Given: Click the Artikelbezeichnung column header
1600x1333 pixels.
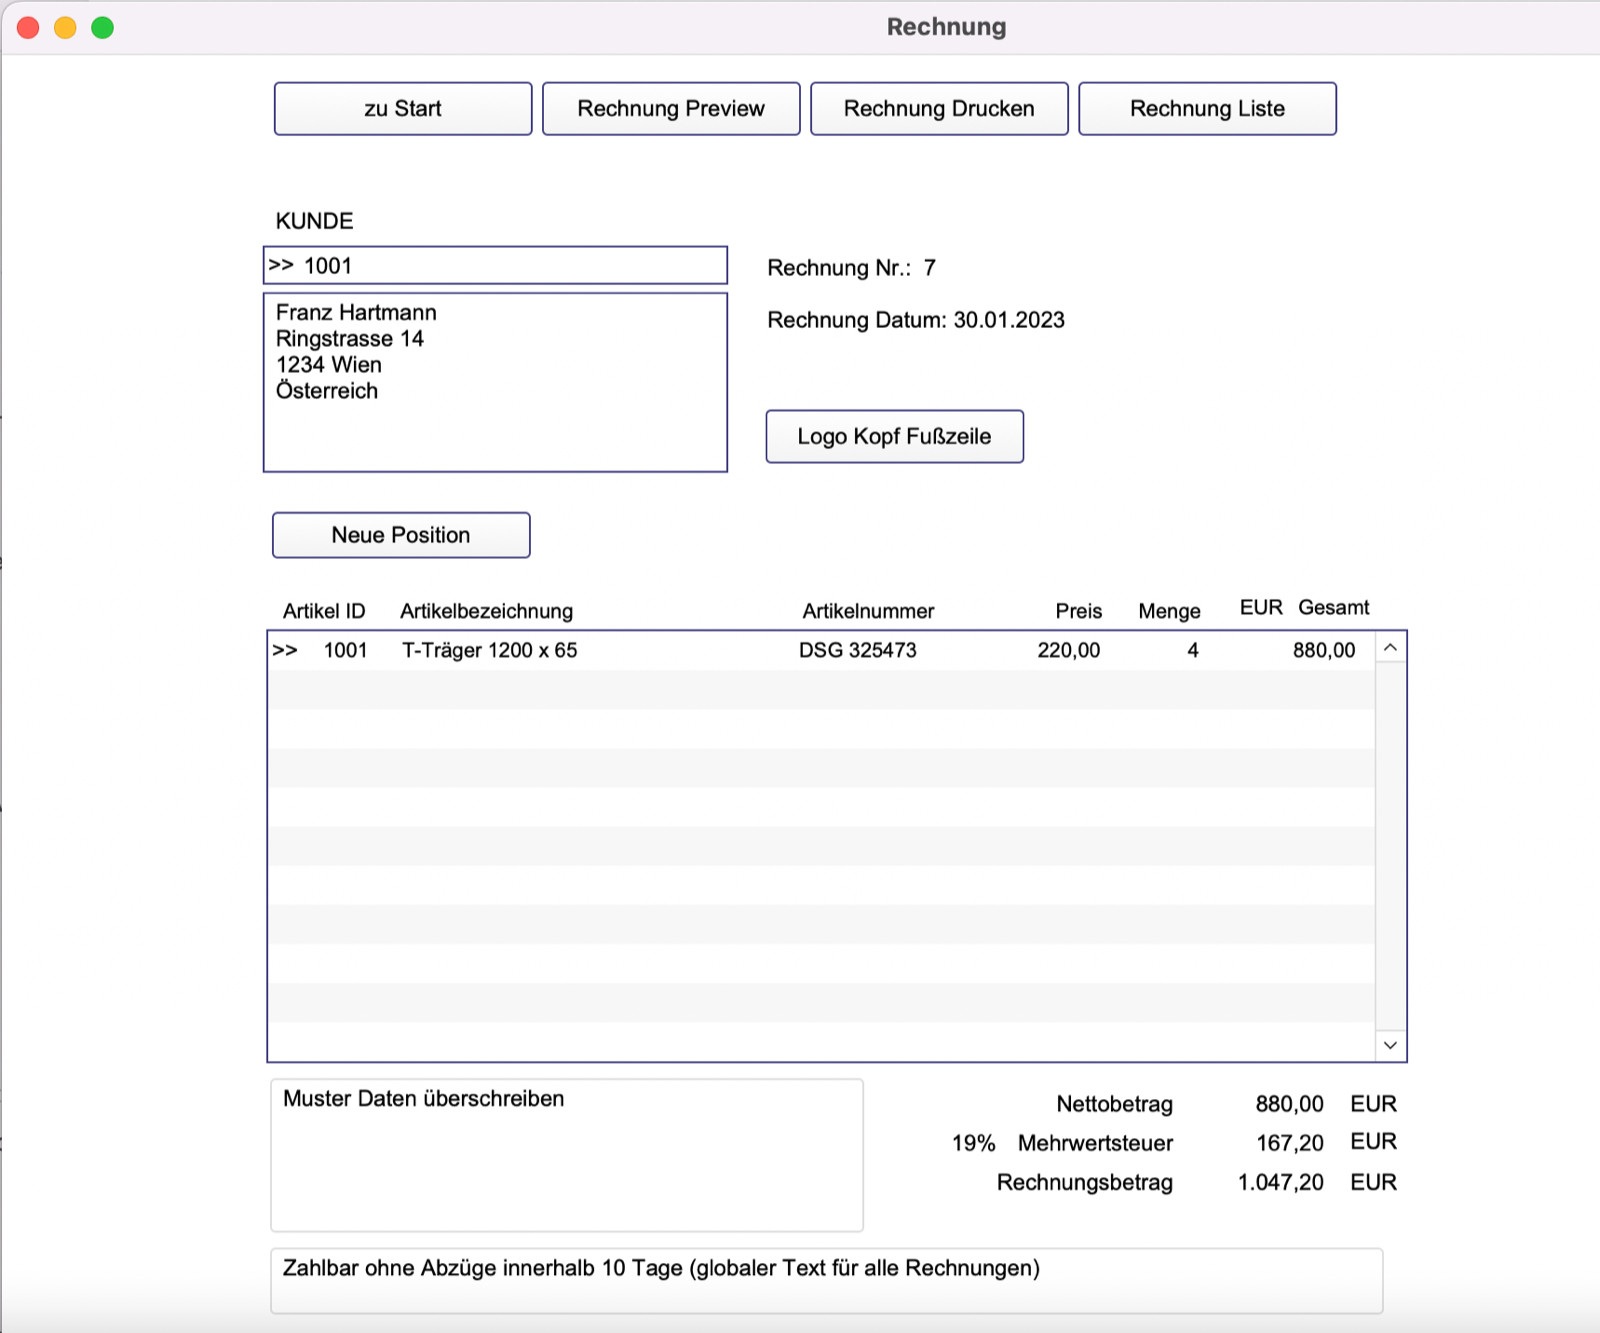Looking at the screenshot, I should click(x=487, y=611).
